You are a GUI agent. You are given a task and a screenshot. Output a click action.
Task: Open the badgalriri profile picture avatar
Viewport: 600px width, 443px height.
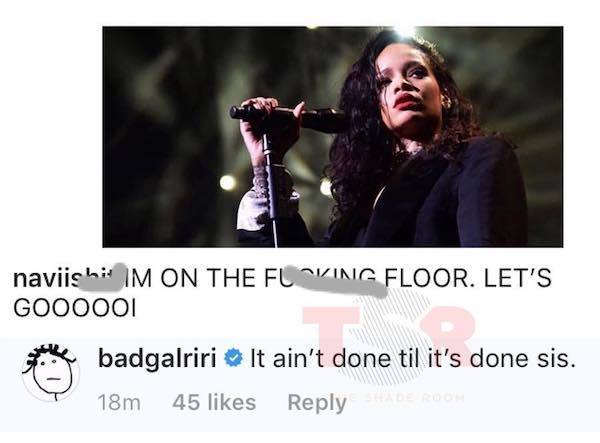click(x=51, y=371)
